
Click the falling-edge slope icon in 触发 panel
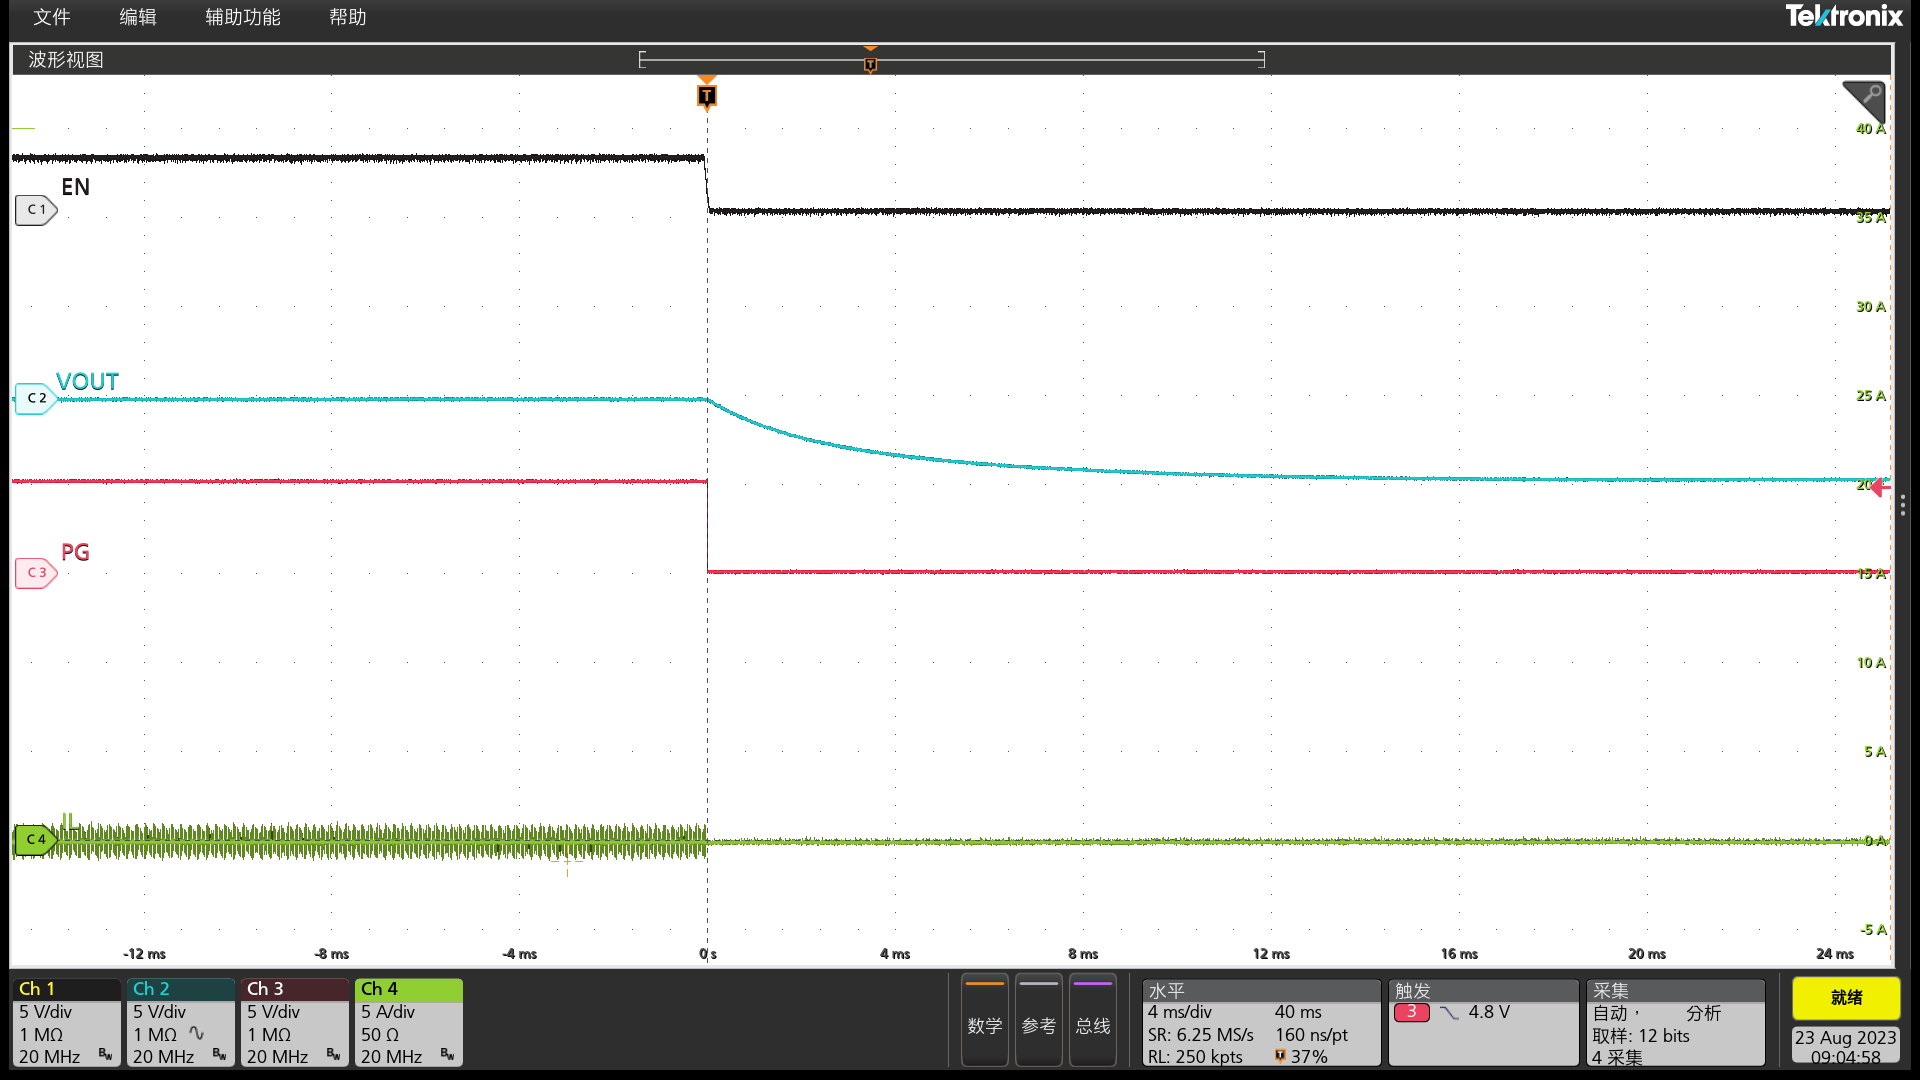1449,1012
